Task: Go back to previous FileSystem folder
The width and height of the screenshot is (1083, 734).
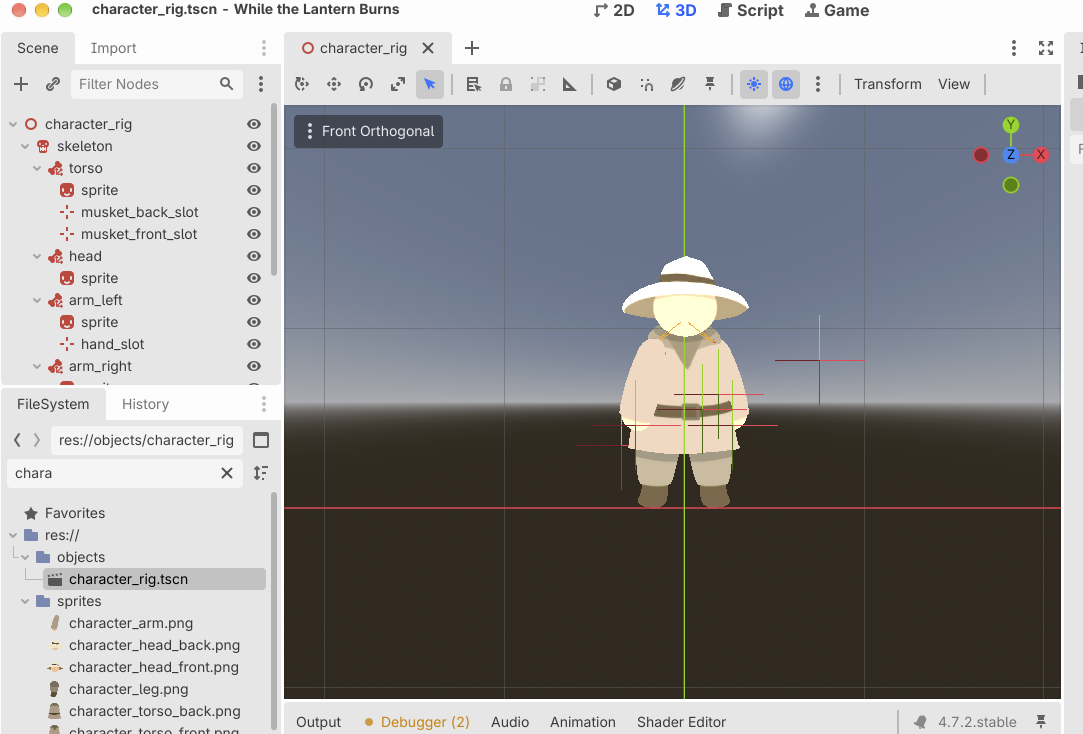Action: [x=18, y=440]
